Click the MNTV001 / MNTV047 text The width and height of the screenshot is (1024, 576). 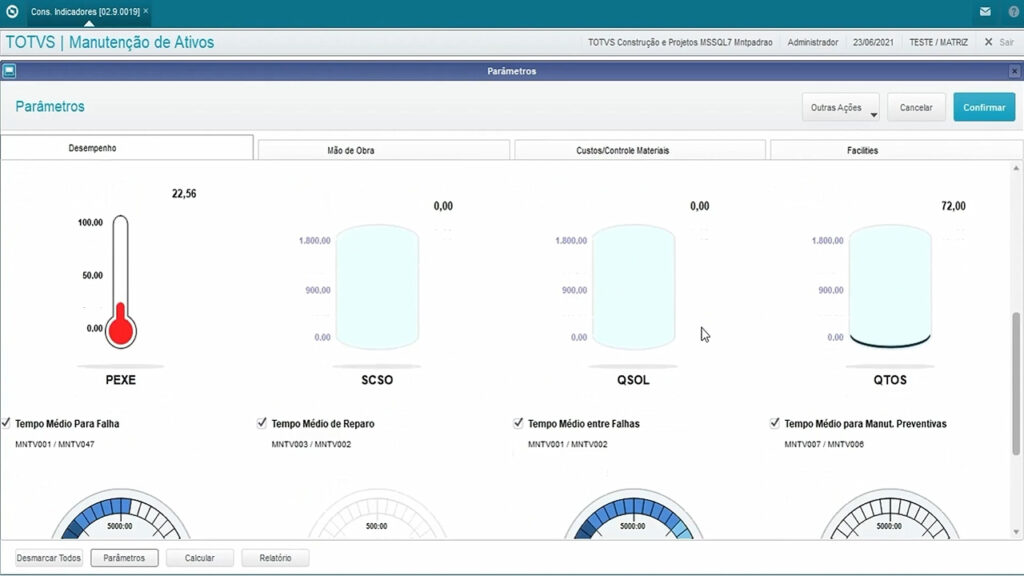tap(55, 444)
